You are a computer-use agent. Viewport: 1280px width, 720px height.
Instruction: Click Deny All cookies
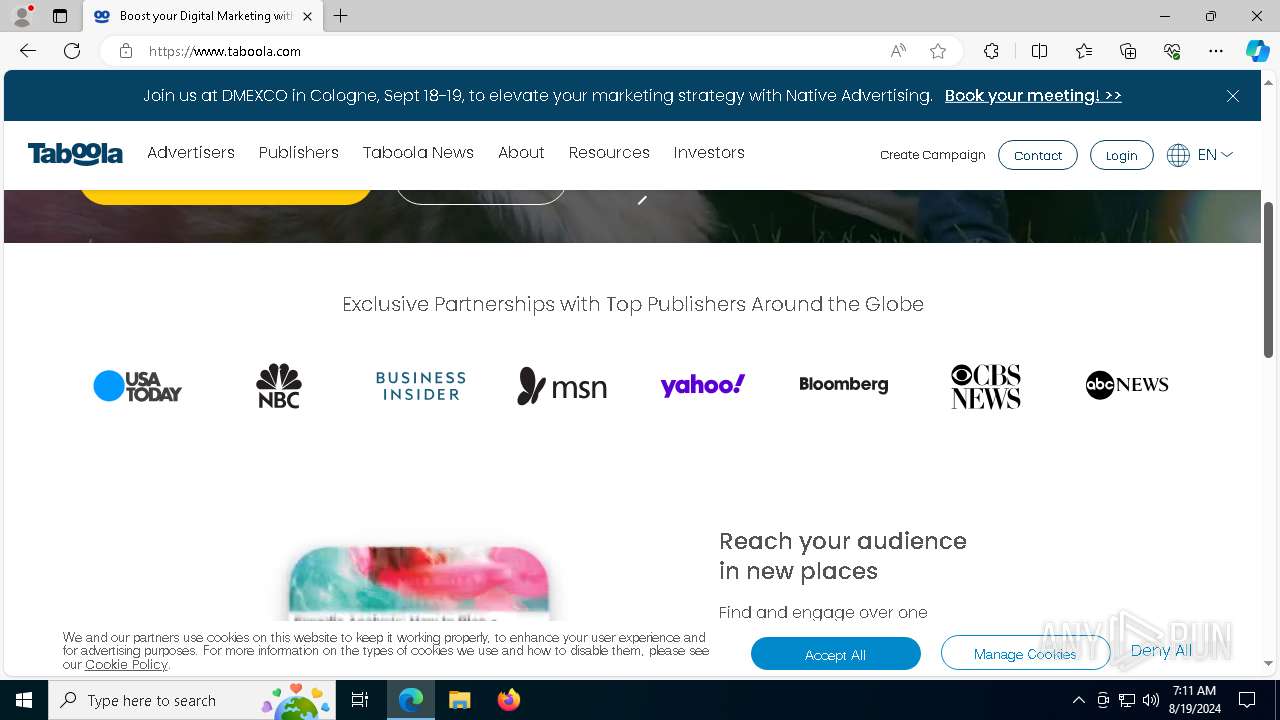(x=1161, y=650)
